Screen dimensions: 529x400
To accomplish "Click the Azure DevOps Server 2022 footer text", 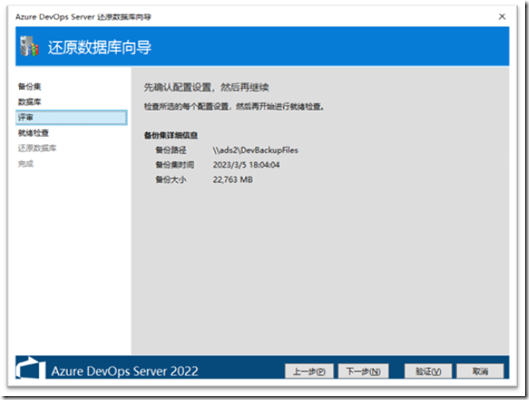I will point(125,371).
